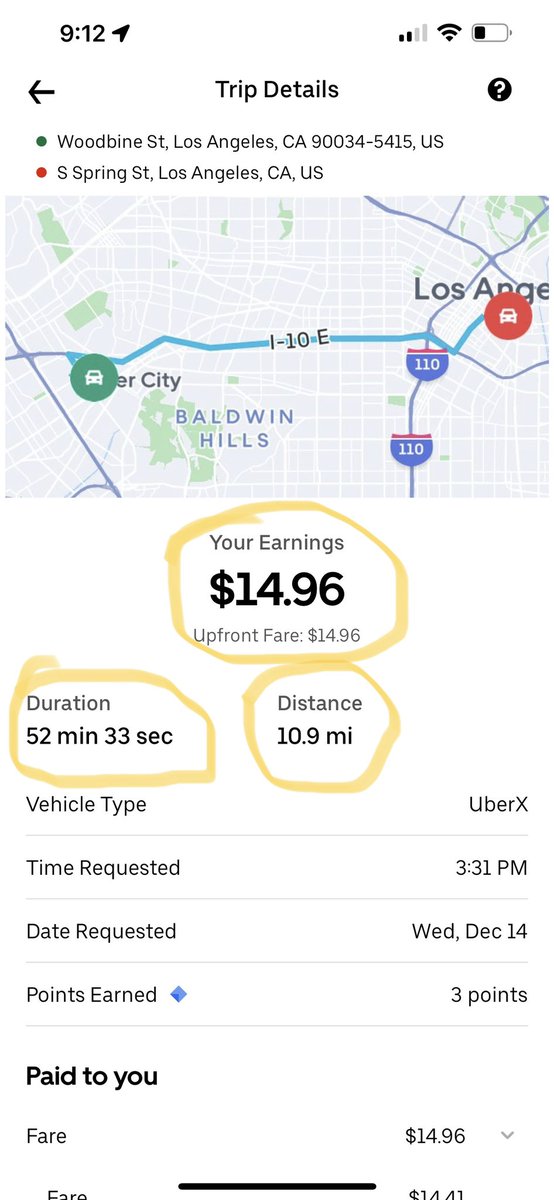
Task: Tap the green pickup car marker
Action: click(x=93, y=378)
